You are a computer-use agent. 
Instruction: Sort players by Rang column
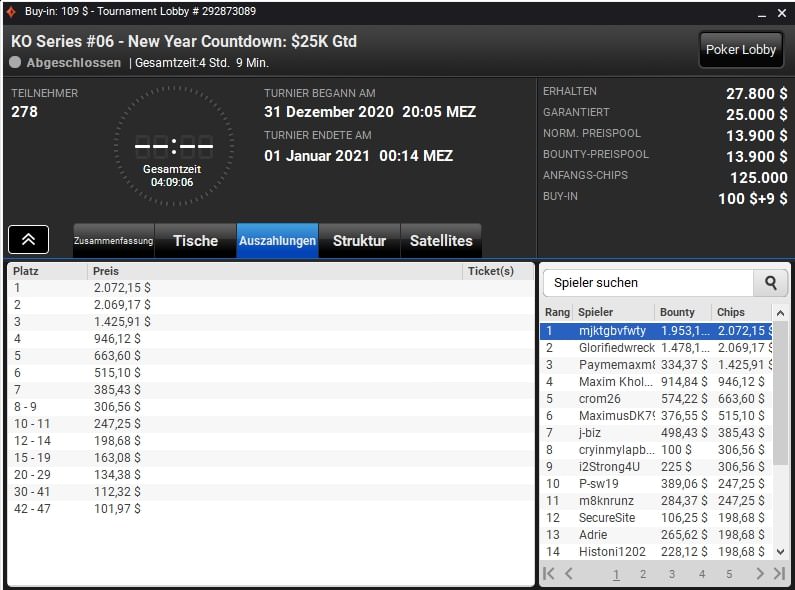557,312
